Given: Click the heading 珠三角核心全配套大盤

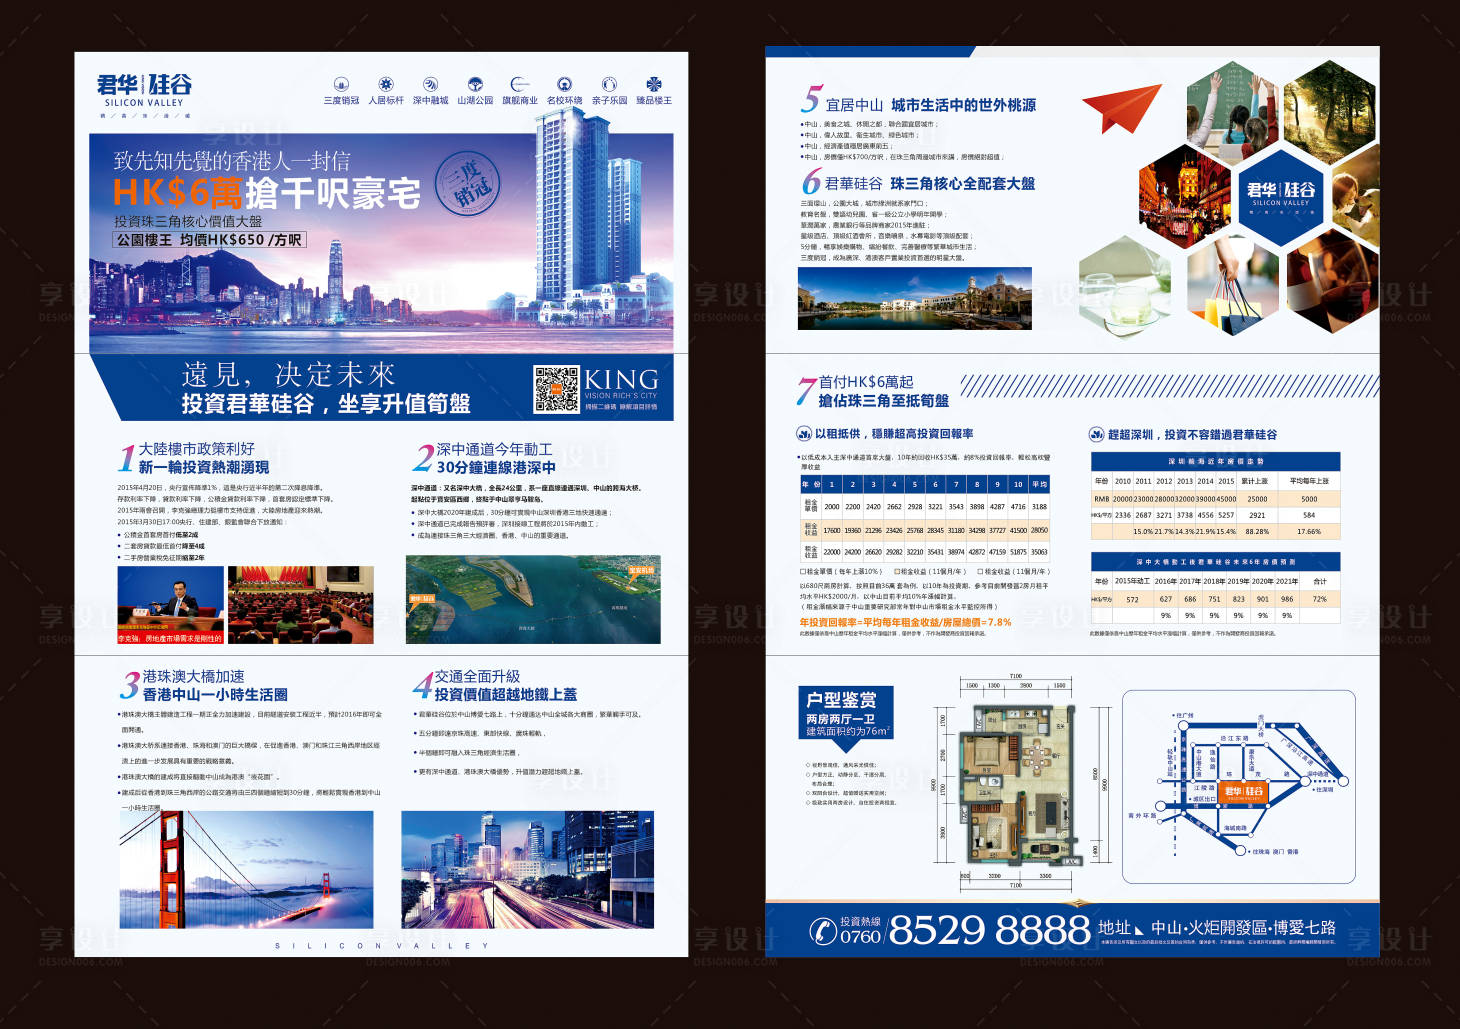Looking at the screenshot, I should tap(962, 184).
